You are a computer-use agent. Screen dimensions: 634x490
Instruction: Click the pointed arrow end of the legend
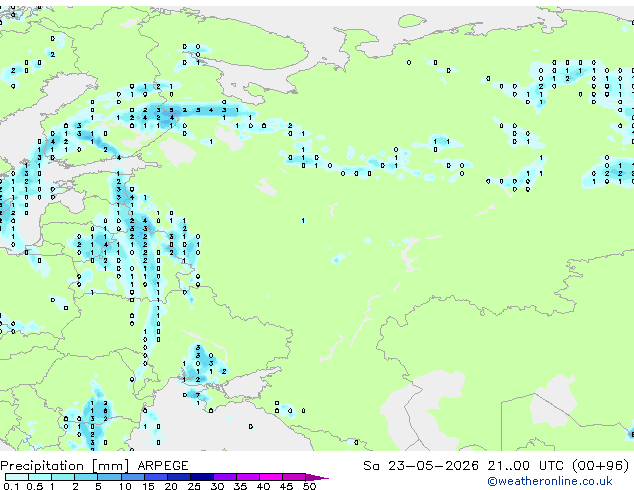317,477
